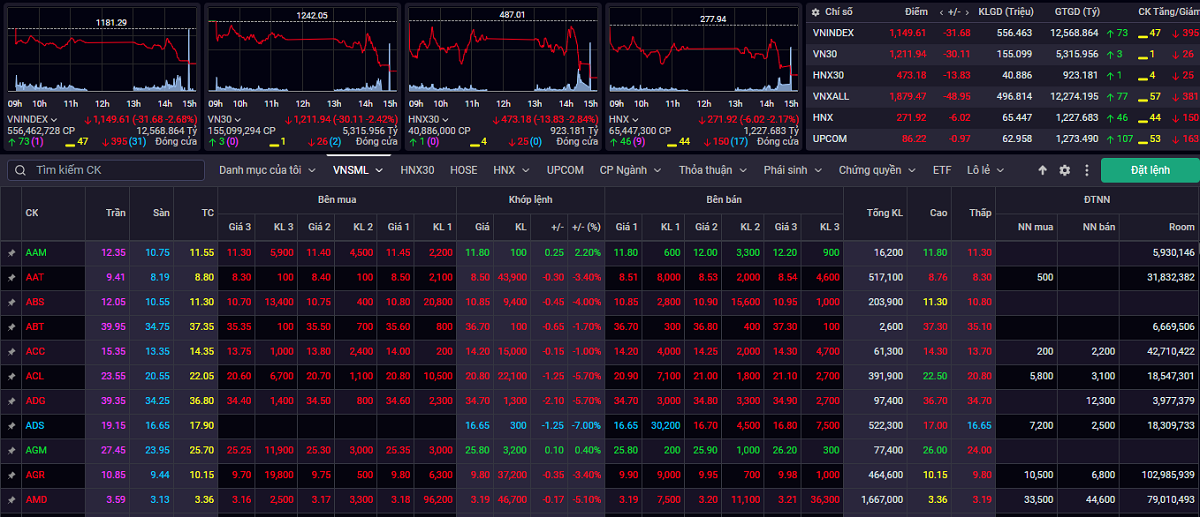This screenshot has height=517, width=1200.
Task: Select VNINDEX row in index table
Action: coord(1003,33)
